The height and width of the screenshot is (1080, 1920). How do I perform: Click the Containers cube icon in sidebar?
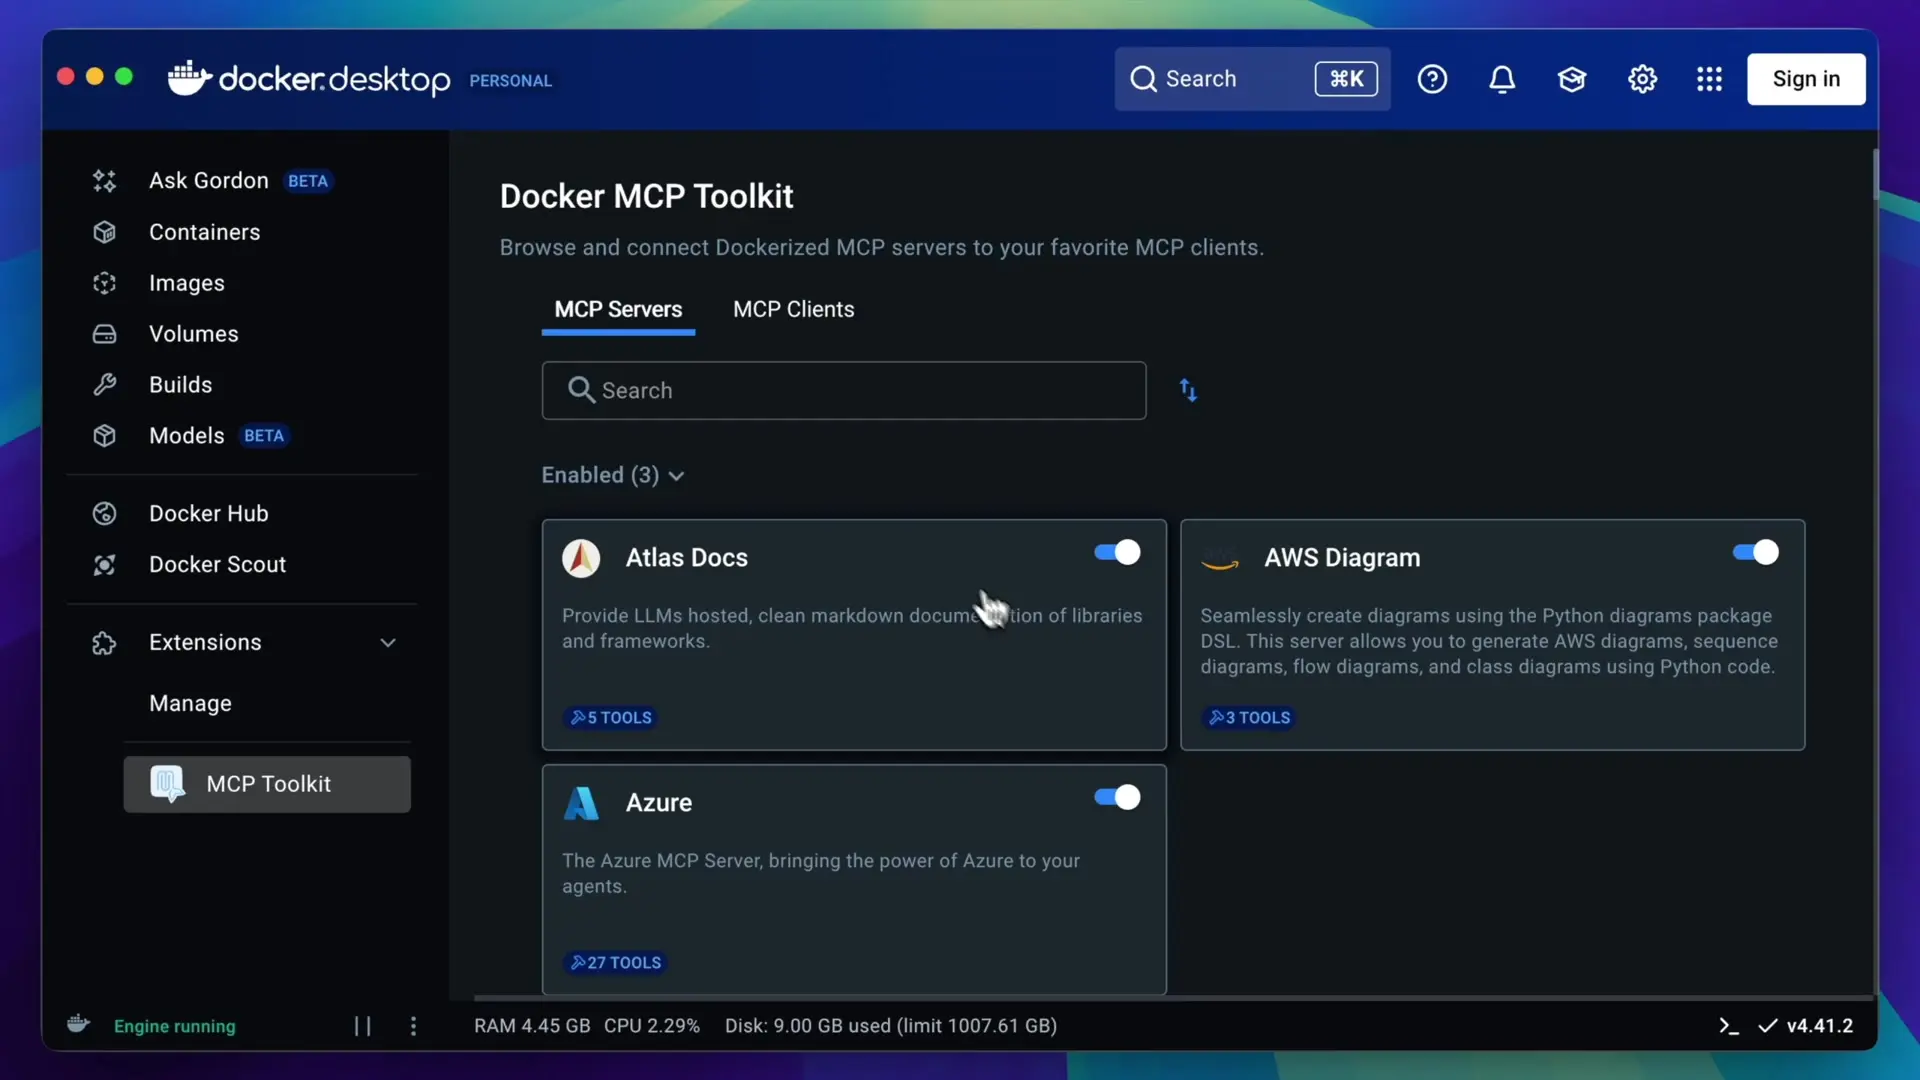tap(104, 232)
